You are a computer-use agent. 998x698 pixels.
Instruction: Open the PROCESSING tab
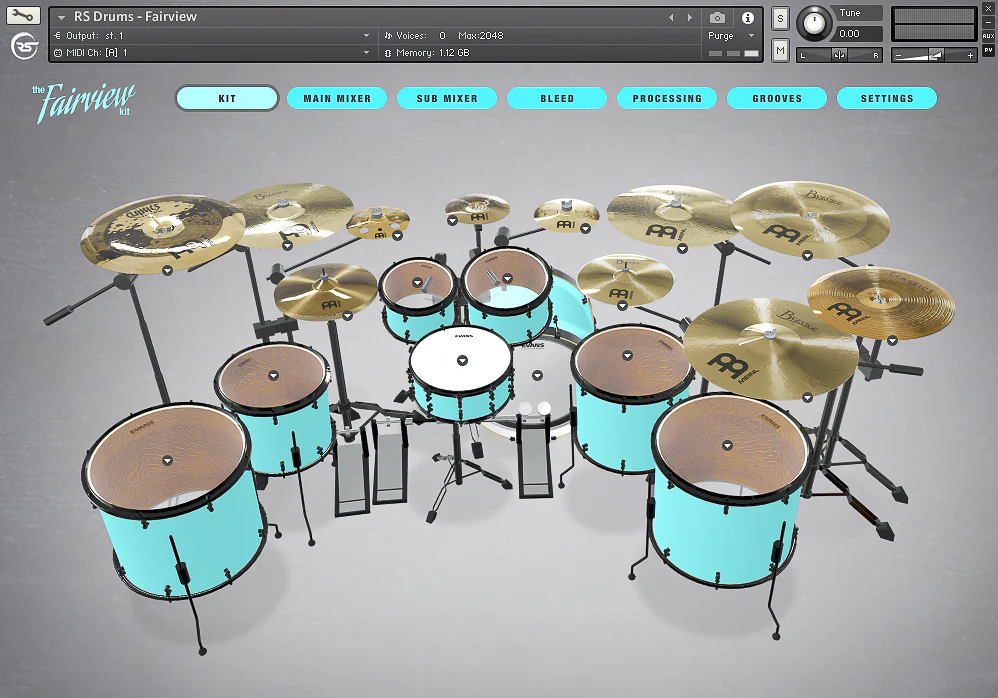tap(667, 99)
